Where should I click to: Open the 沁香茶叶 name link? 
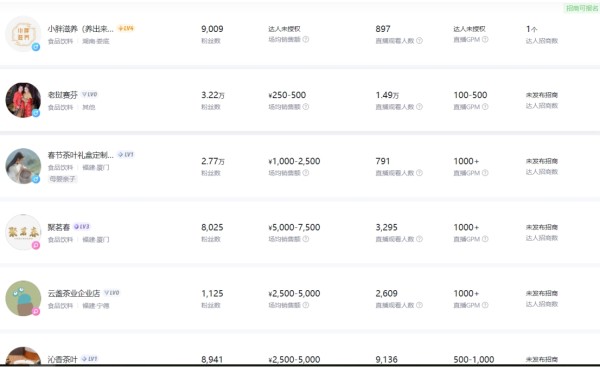(x=62, y=359)
